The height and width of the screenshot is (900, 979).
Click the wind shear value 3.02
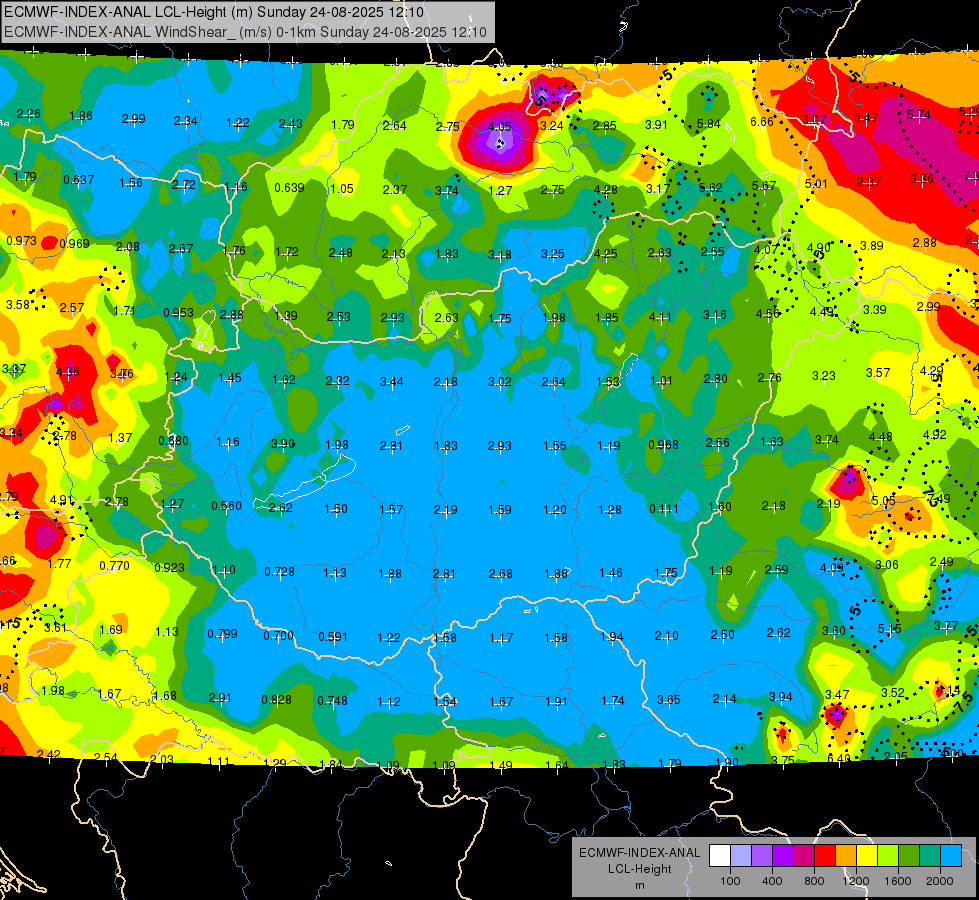[499, 381]
